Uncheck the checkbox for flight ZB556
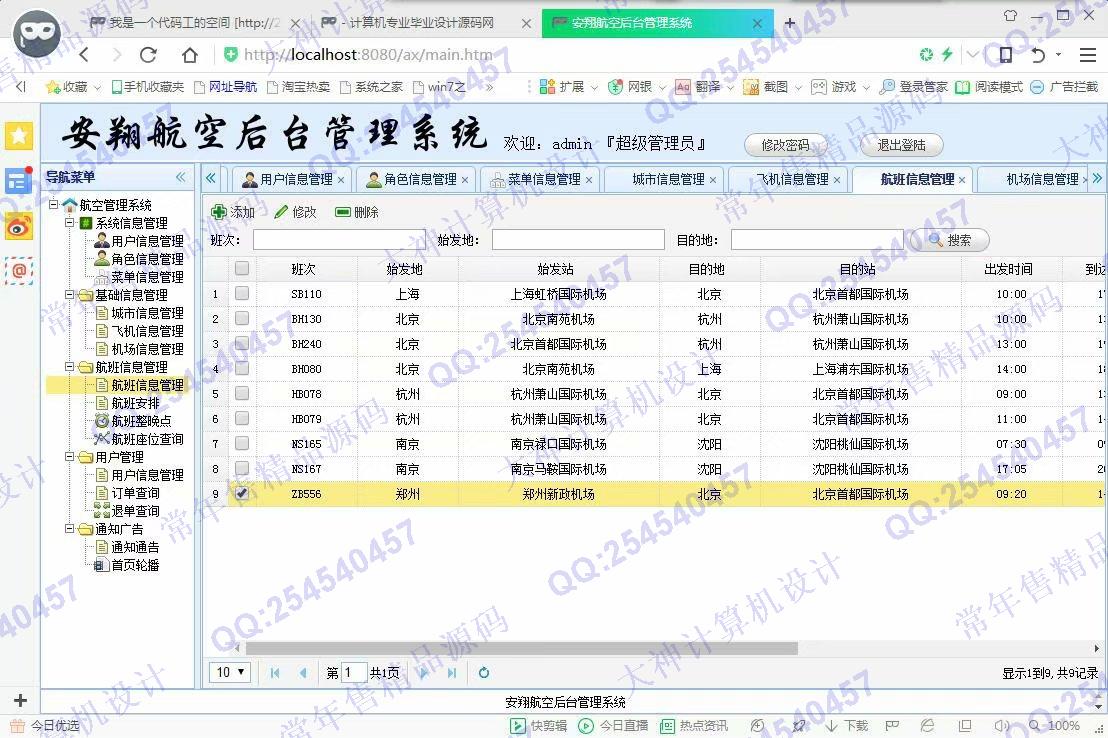This screenshot has width=1108, height=738. point(242,494)
